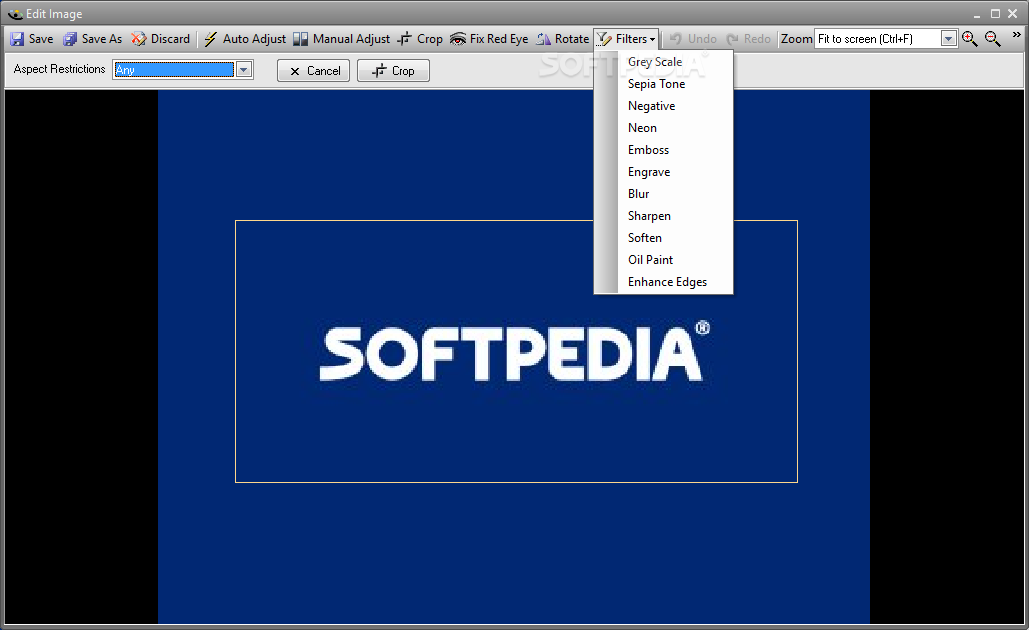Apply the Emboss filter

(x=663, y=150)
